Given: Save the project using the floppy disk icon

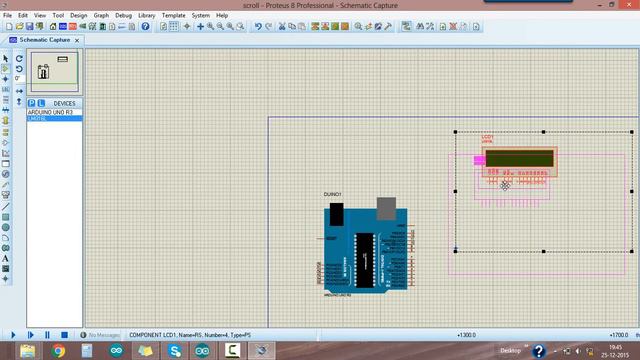Looking at the screenshot, I should pyautogui.click(x=29, y=27).
